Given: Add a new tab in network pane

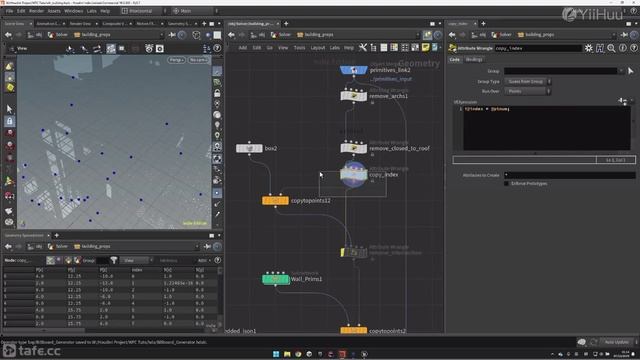Looking at the screenshot, I should pos(286,24).
